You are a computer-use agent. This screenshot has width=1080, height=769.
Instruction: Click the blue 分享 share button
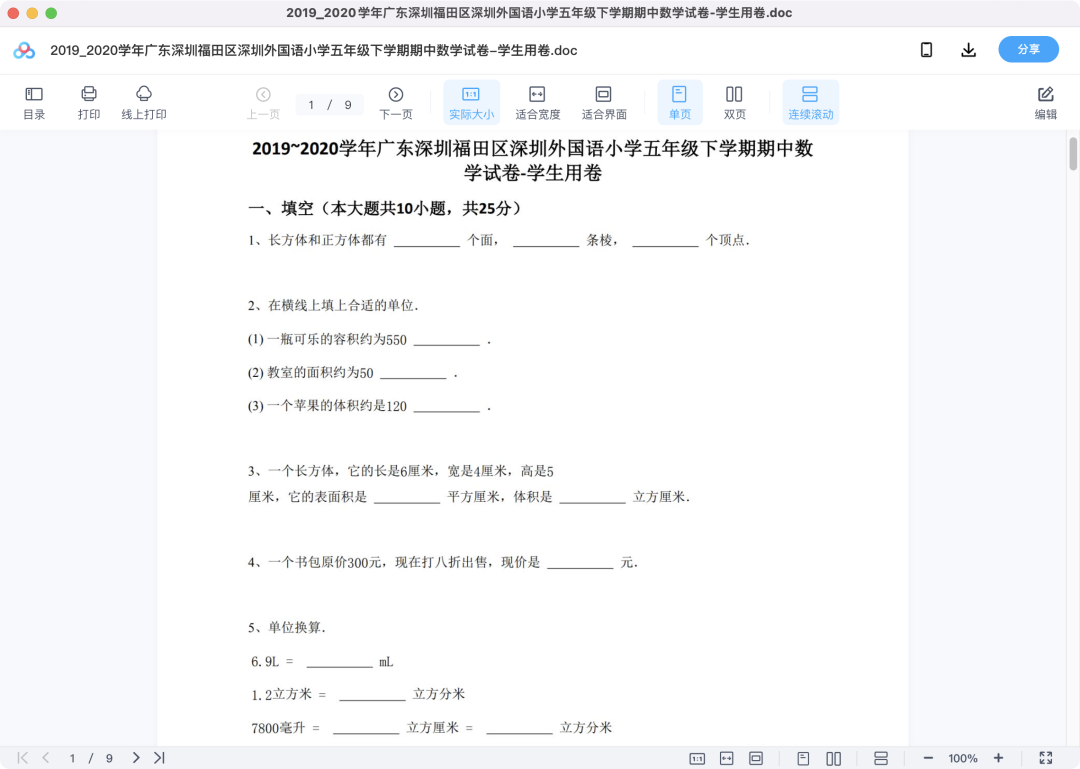[x=1028, y=50]
